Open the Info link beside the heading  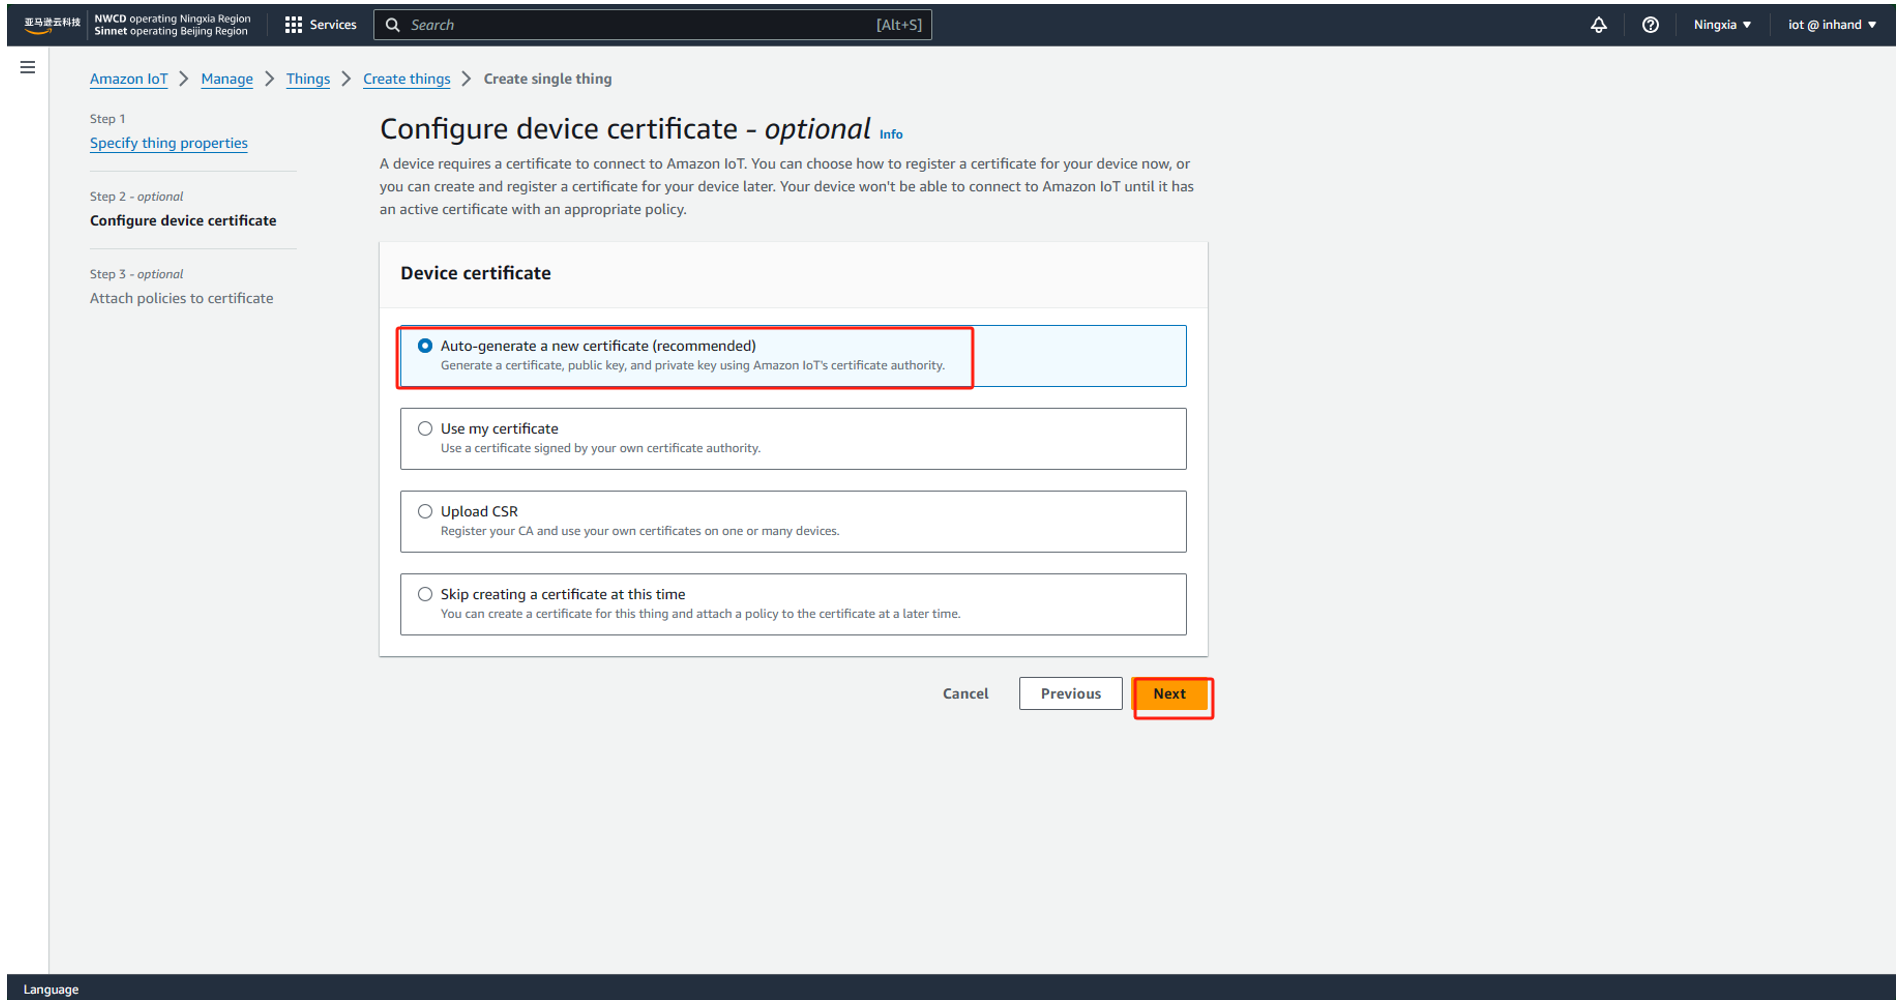pyautogui.click(x=891, y=134)
